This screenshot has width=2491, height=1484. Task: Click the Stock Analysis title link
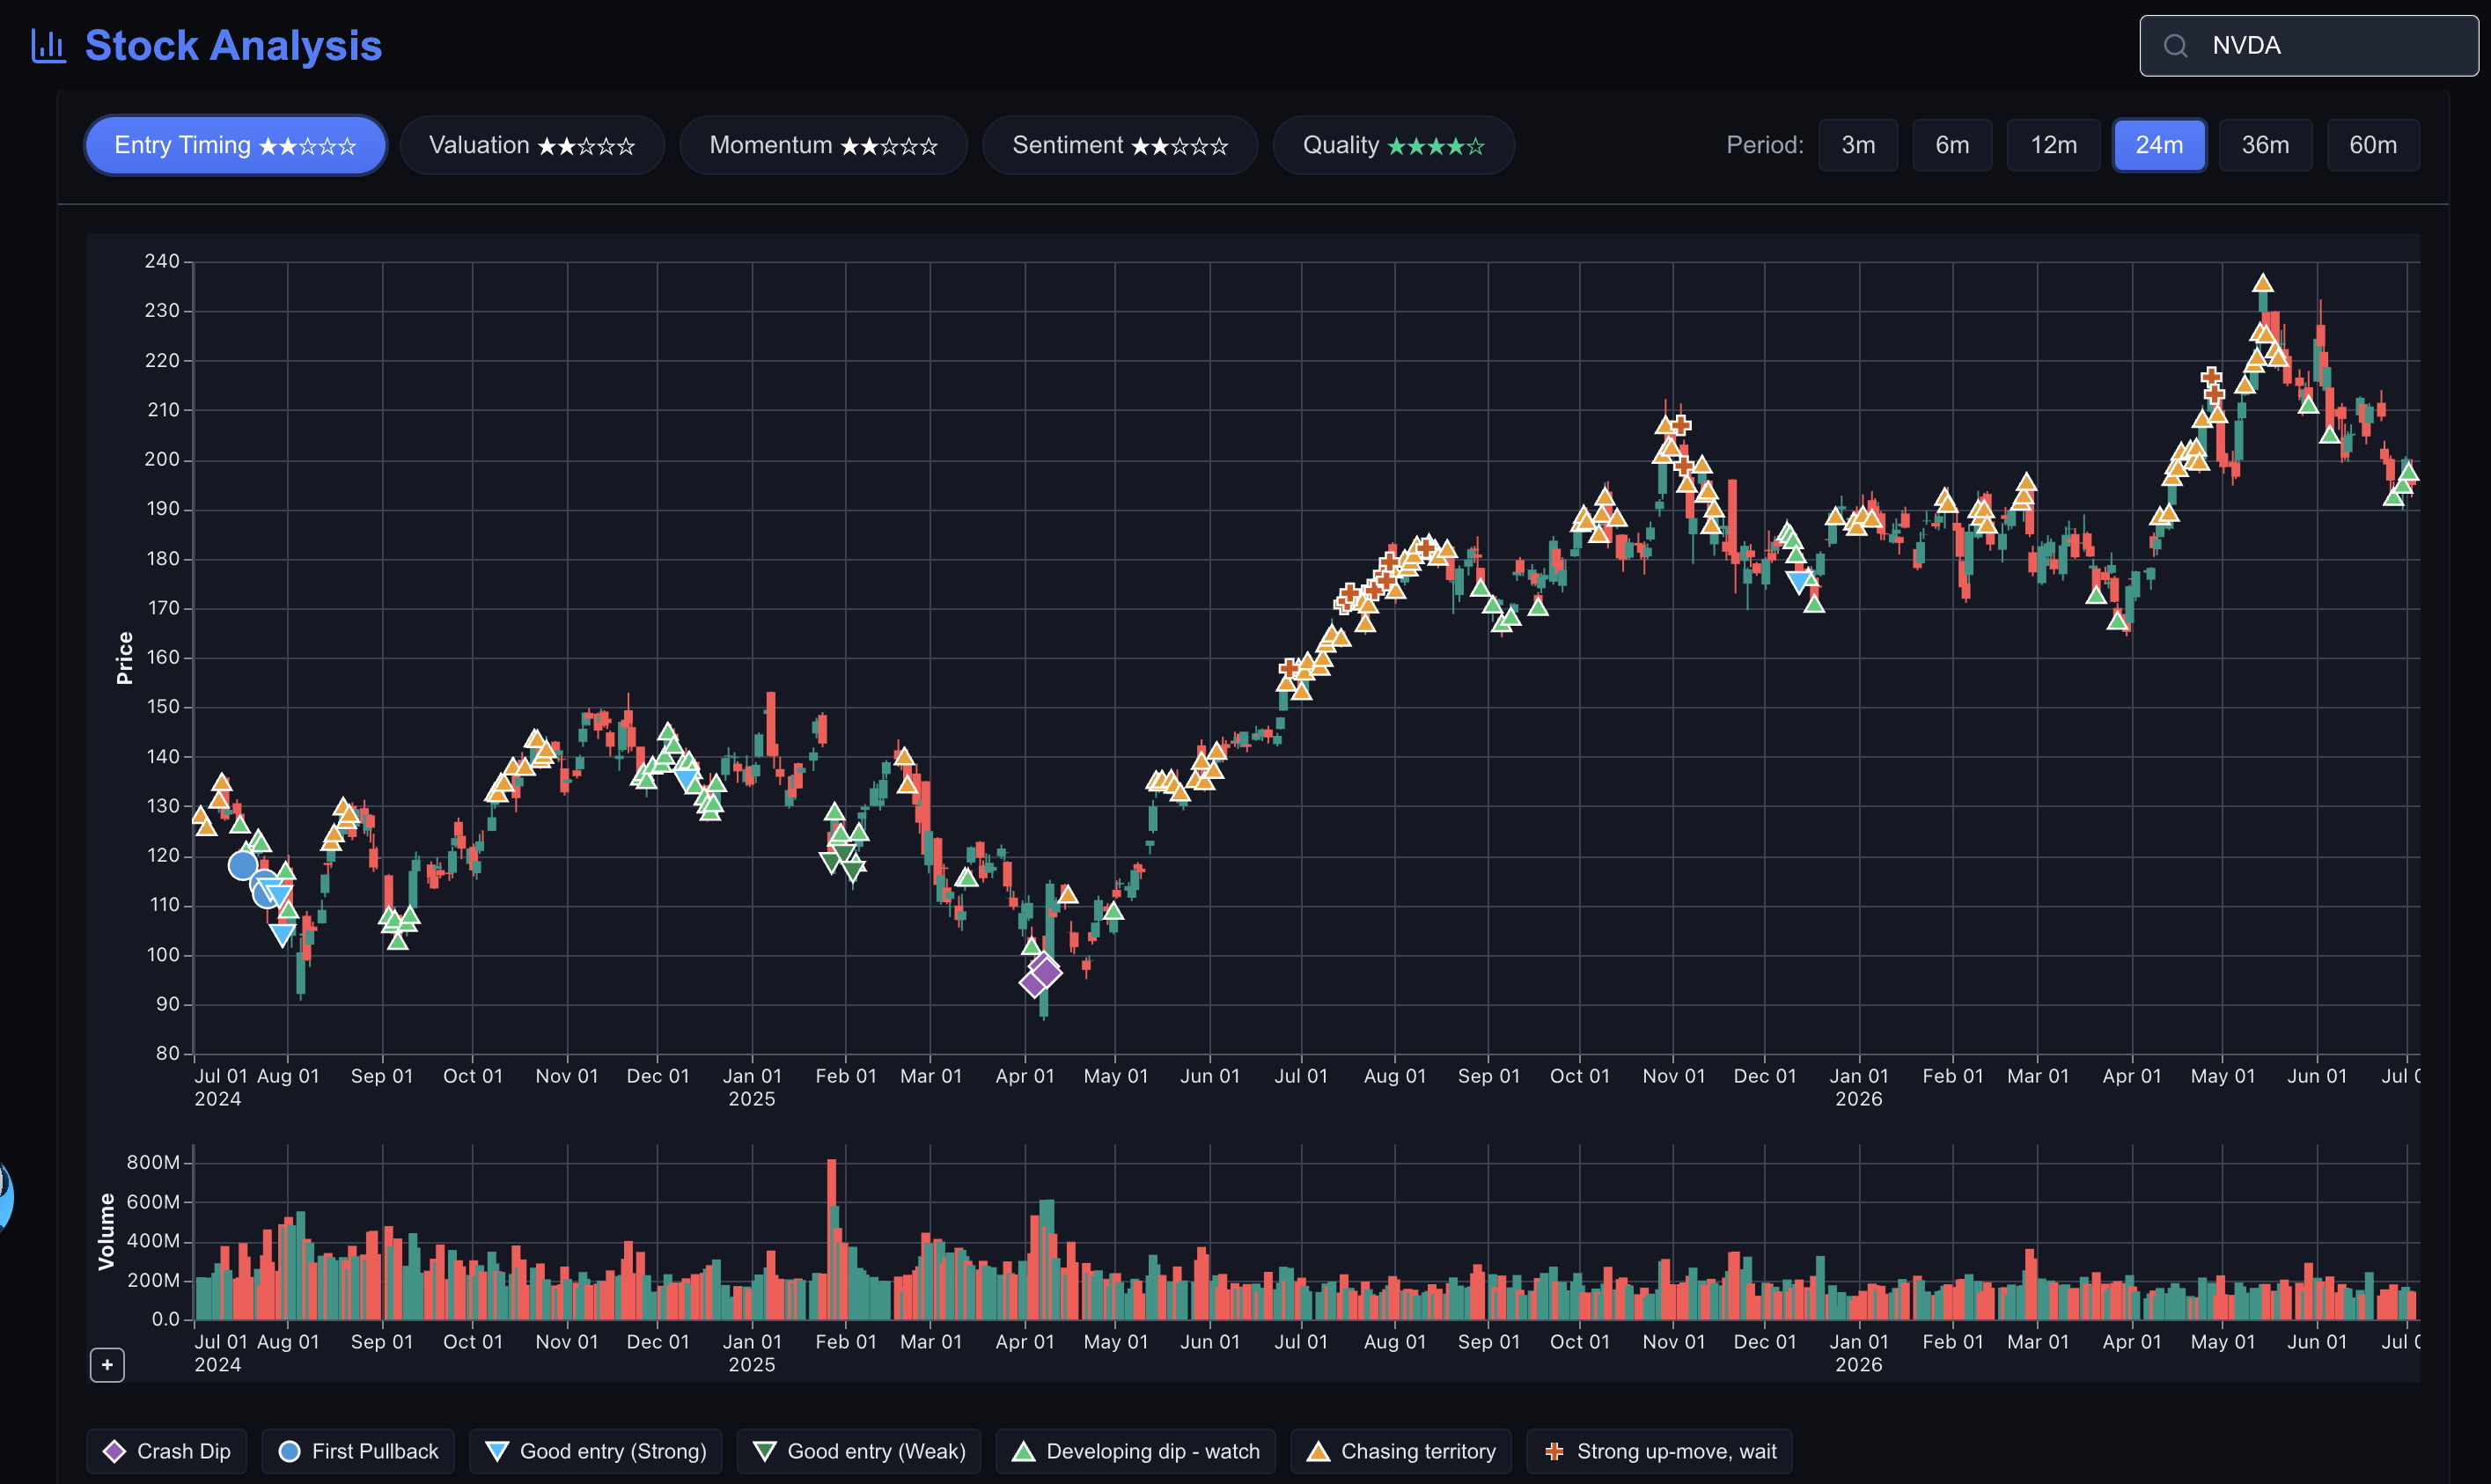pos(233,46)
